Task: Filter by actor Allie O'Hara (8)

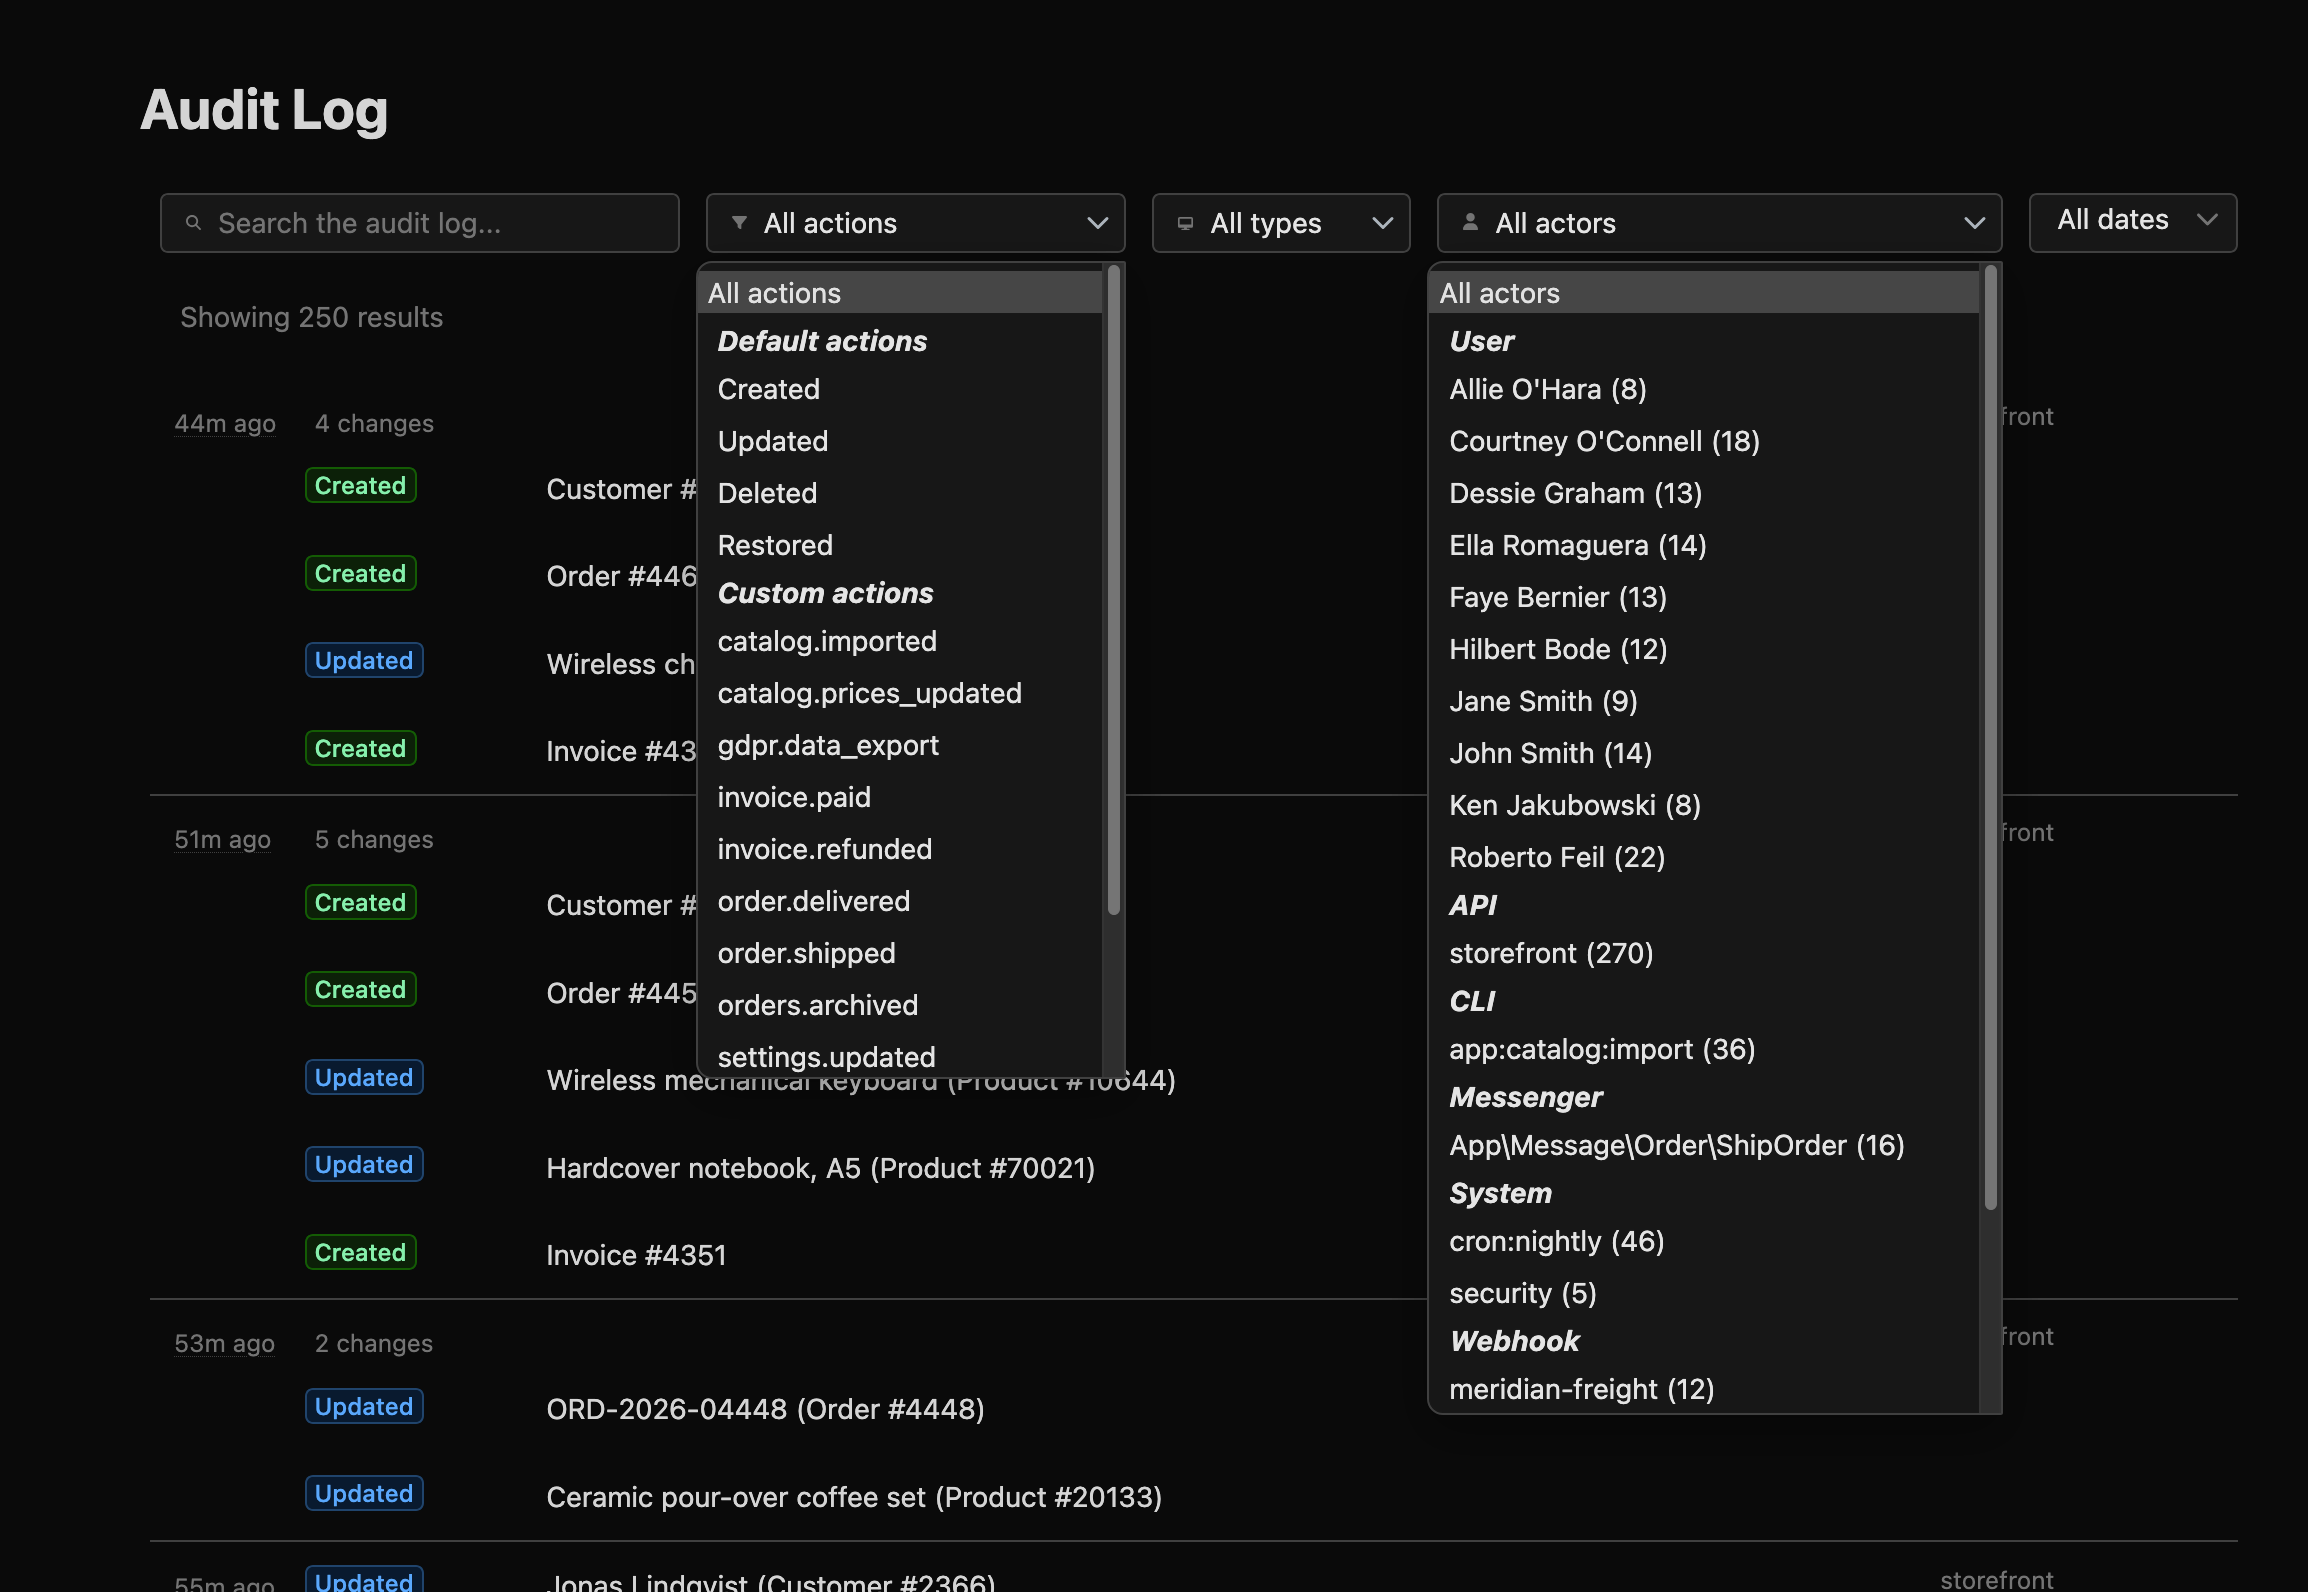Action: [1704, 389]
